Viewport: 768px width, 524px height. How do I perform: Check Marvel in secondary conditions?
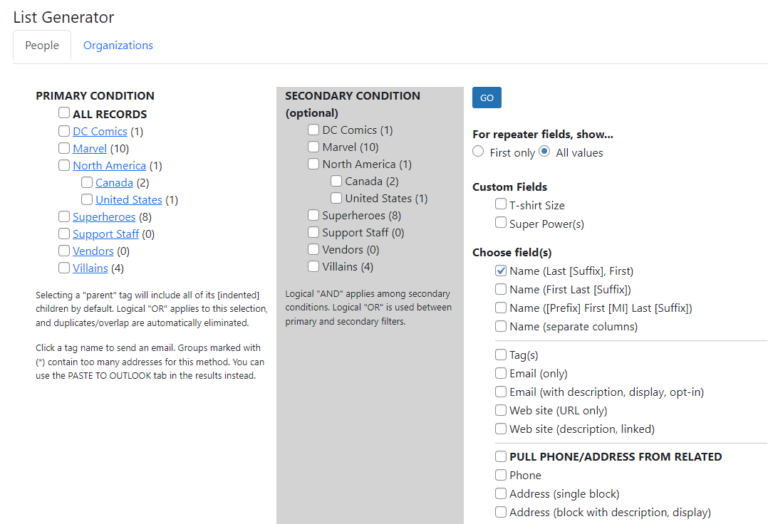[x=314, y=147]
